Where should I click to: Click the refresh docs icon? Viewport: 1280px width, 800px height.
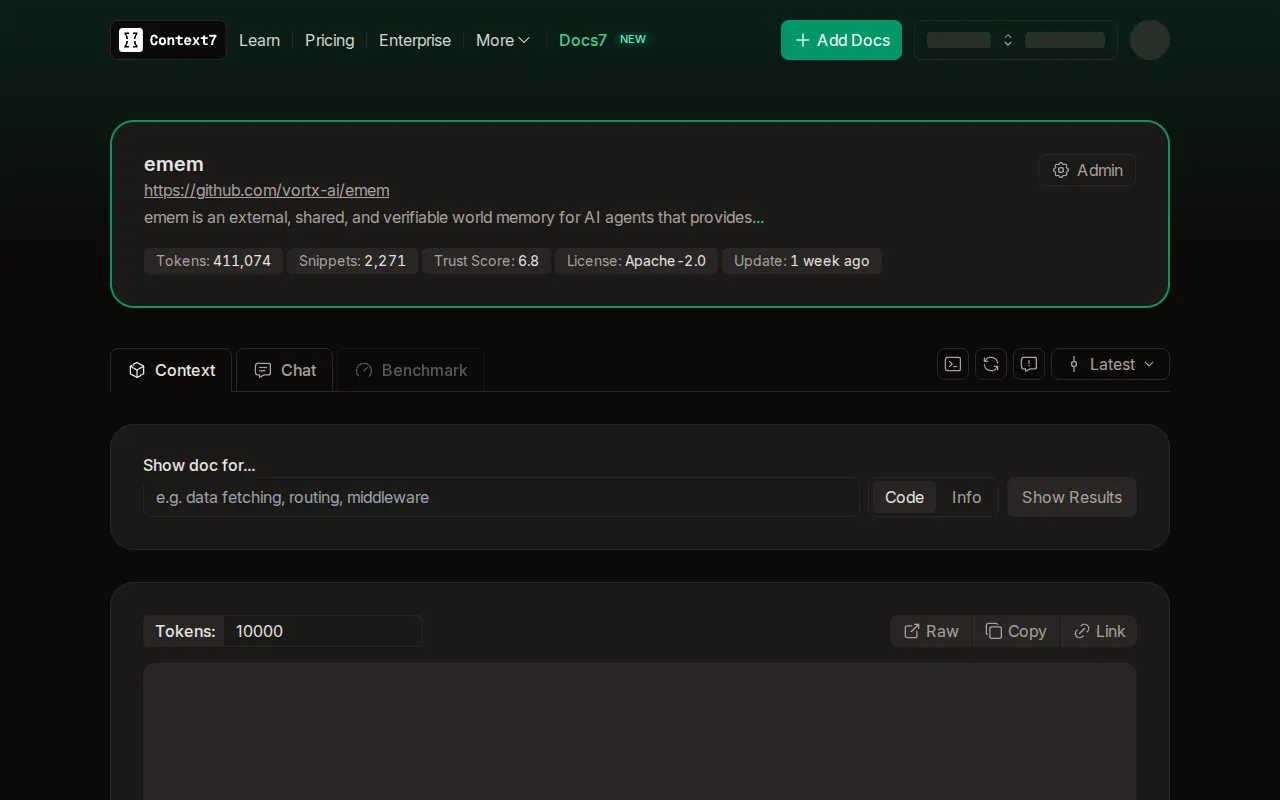tap(991, 364)
